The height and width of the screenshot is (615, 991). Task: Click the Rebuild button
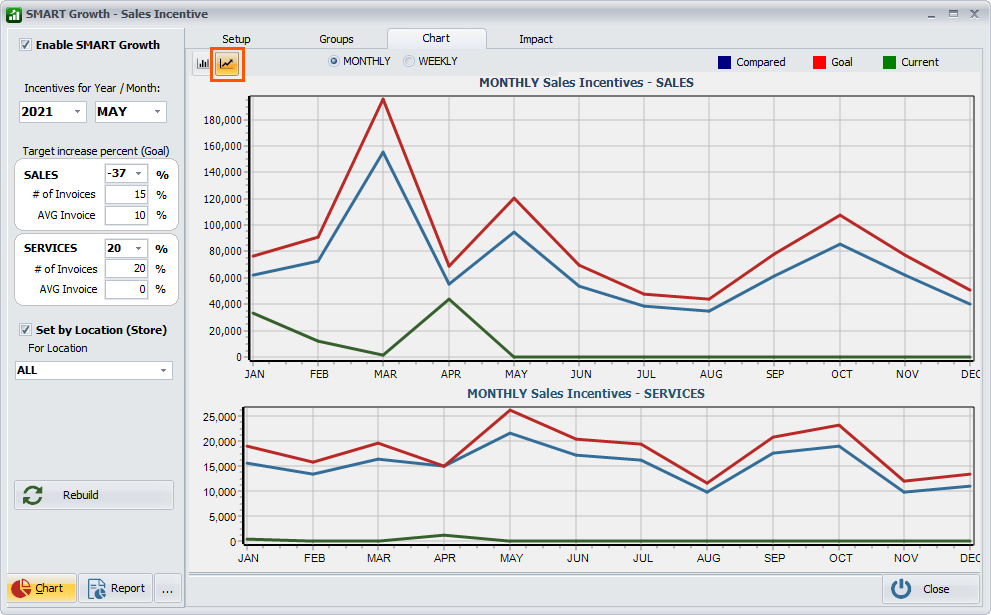click(x=94, y=495)
